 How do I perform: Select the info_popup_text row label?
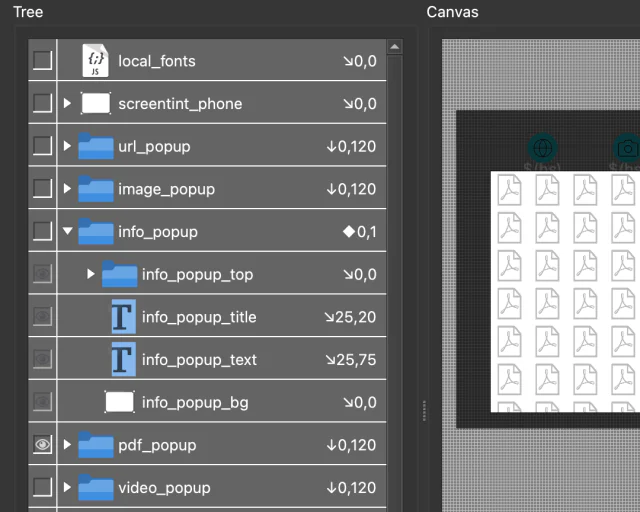[x=200, y=360]
